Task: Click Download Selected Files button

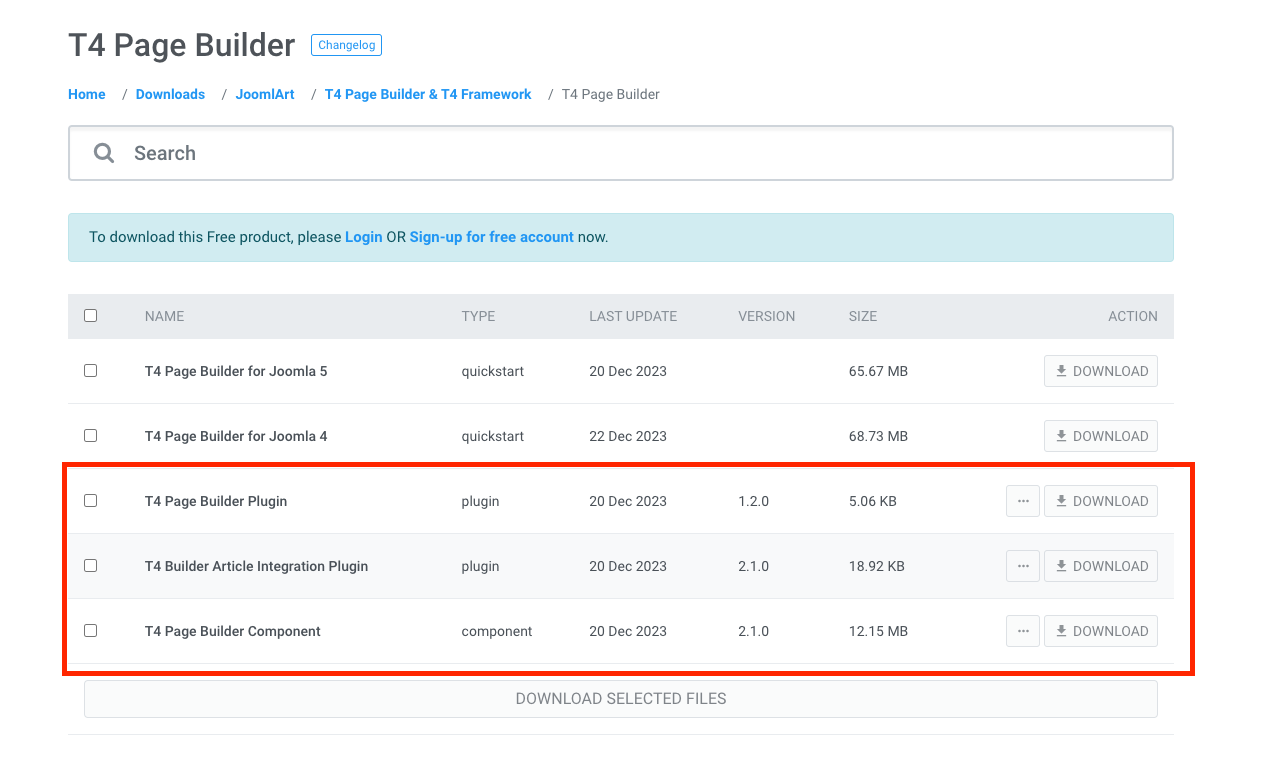Action: (x=621, y=699)
